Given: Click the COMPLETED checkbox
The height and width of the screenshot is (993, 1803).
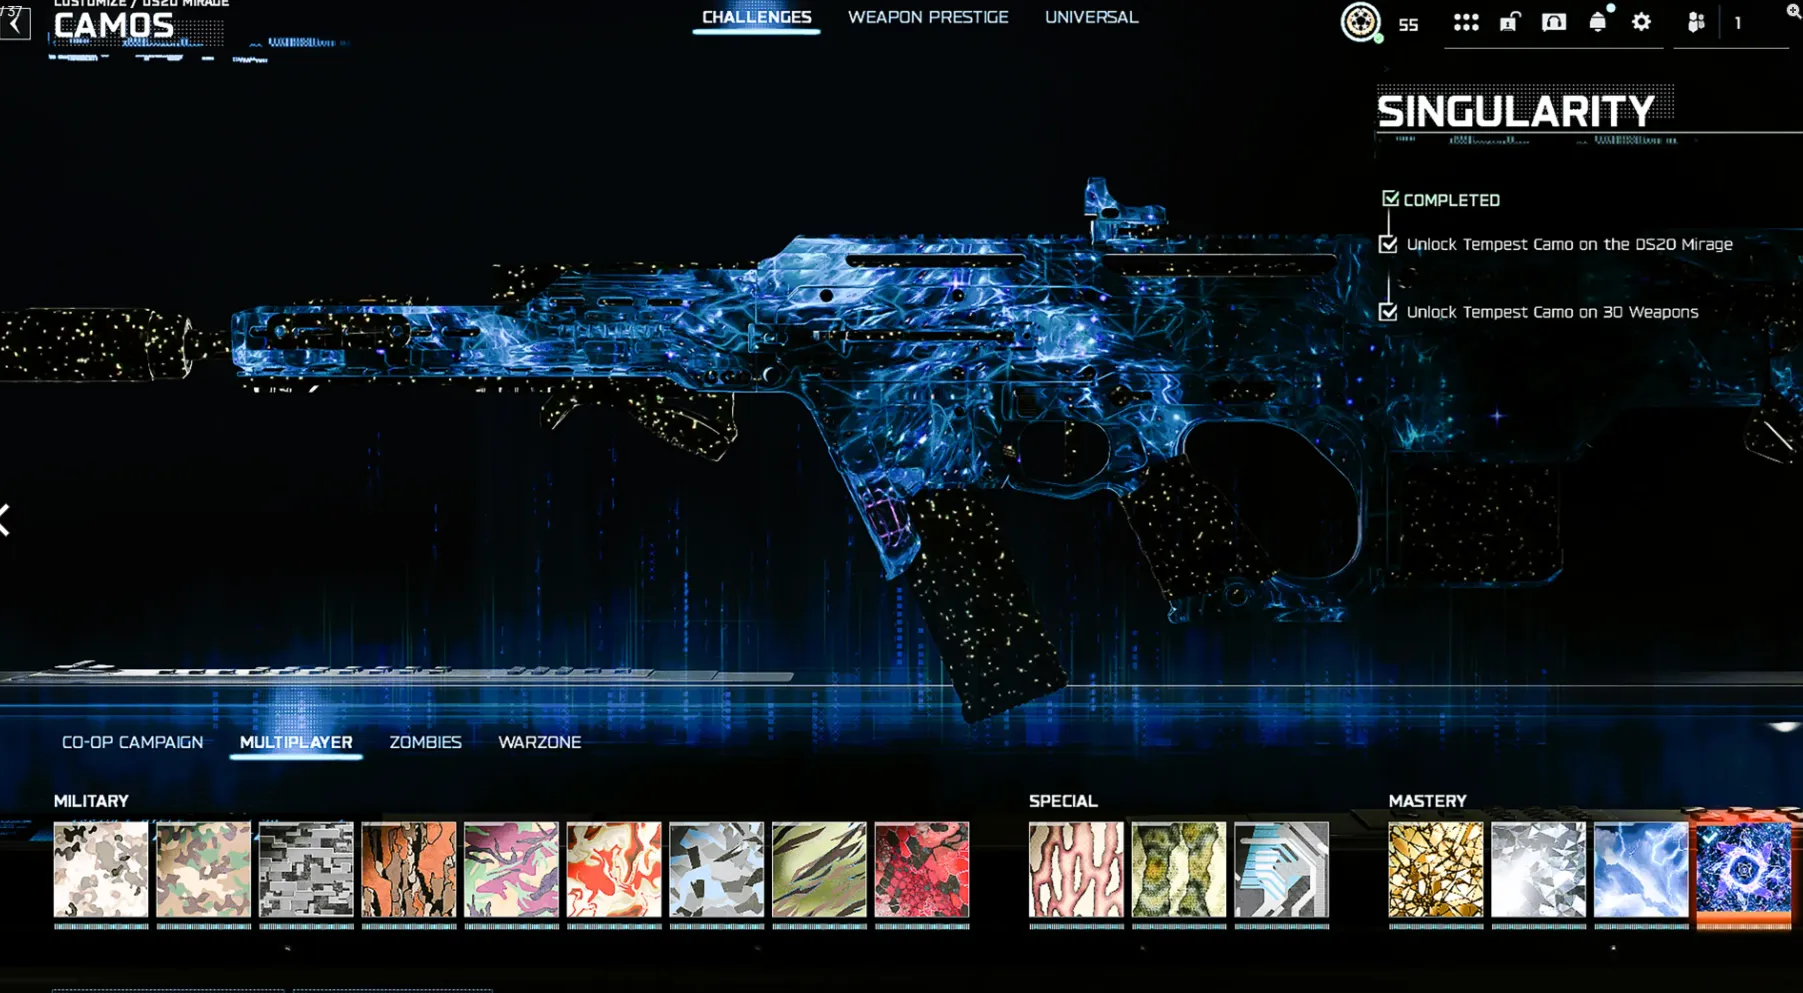Looking at the screenshot, I should (1390, 199).
